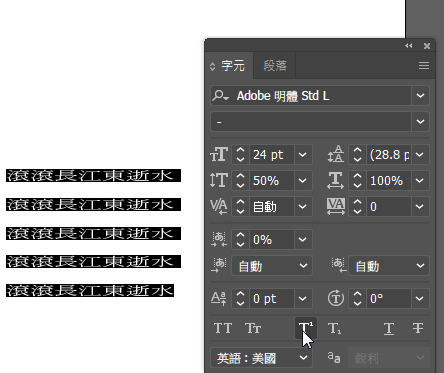Toggle Subscript text style

click(x=334, y=328)
